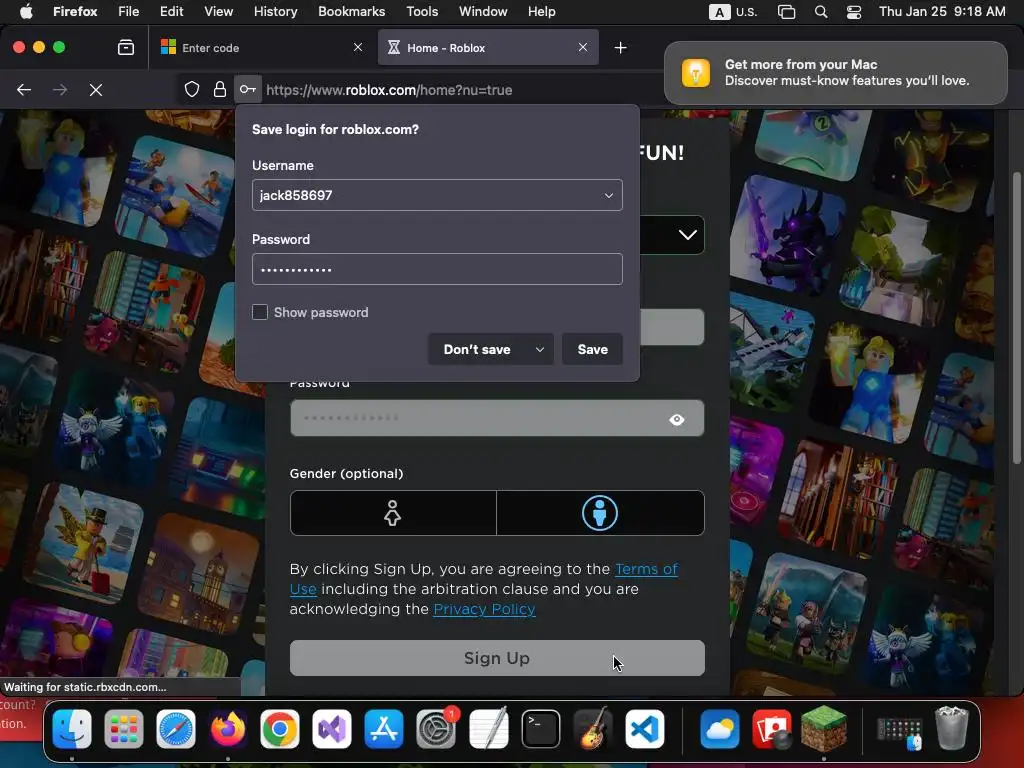Close the Home - Roblox tab
This screenshot has width=1024, height=768.
(583, 47)
